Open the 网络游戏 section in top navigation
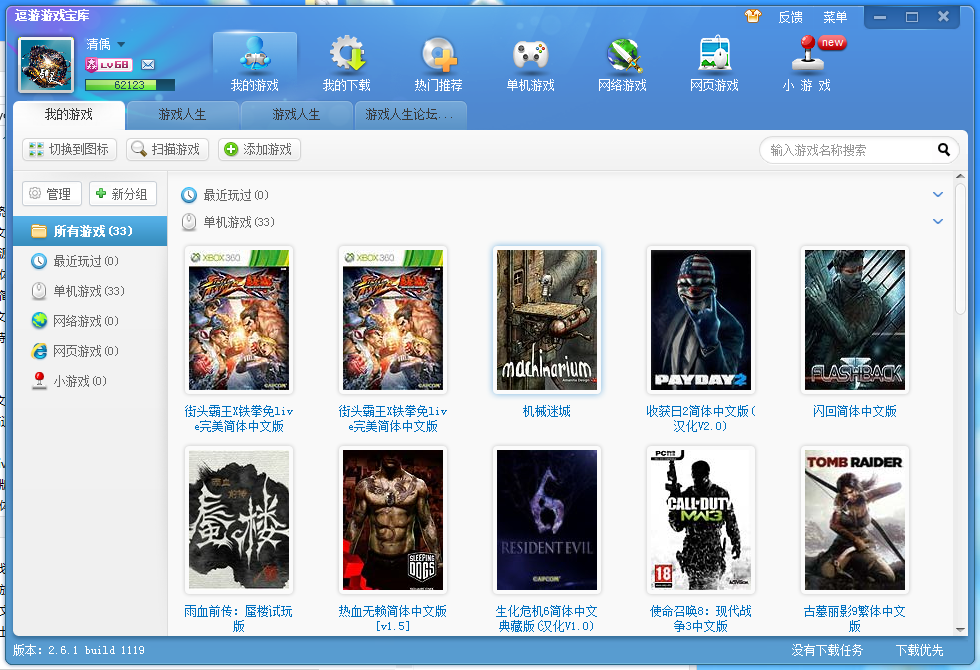Image resolution: width=980 pixels, height=670 pixels. (x=622, y=64)
